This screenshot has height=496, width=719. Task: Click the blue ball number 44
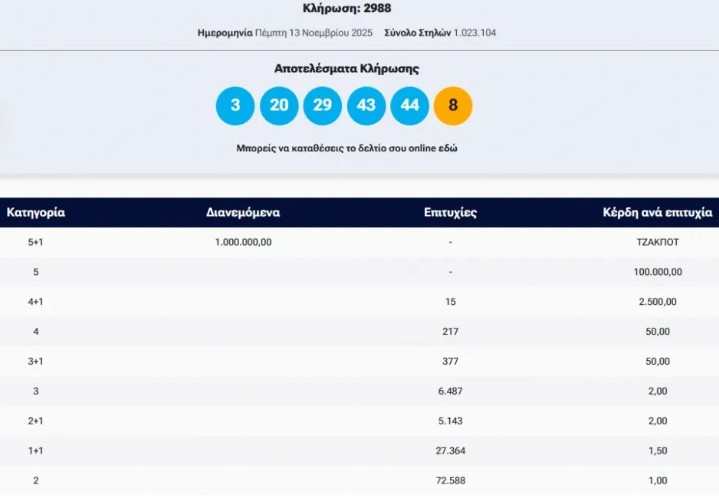409,106
